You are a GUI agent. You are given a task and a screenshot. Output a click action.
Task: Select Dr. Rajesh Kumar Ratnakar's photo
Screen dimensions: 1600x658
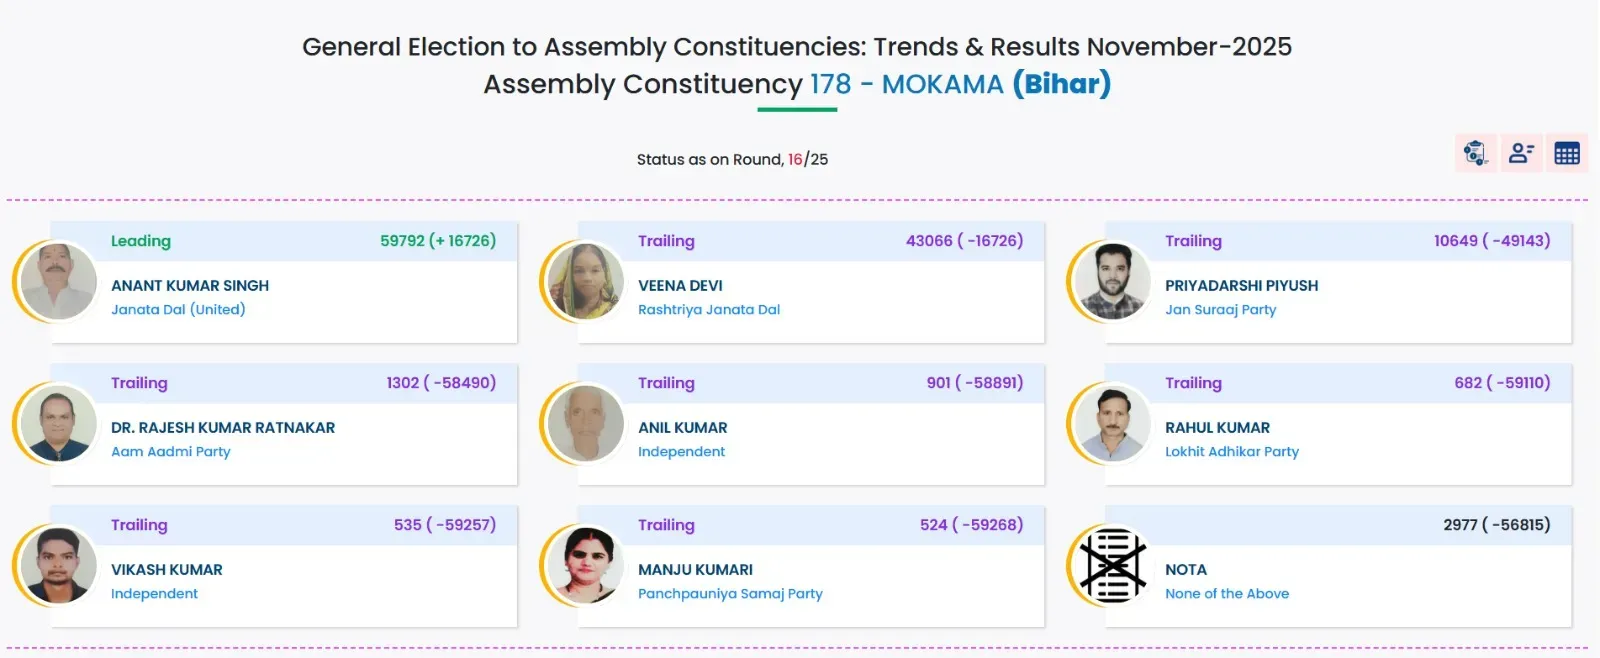pyautogui.click(x=59, y=424)
